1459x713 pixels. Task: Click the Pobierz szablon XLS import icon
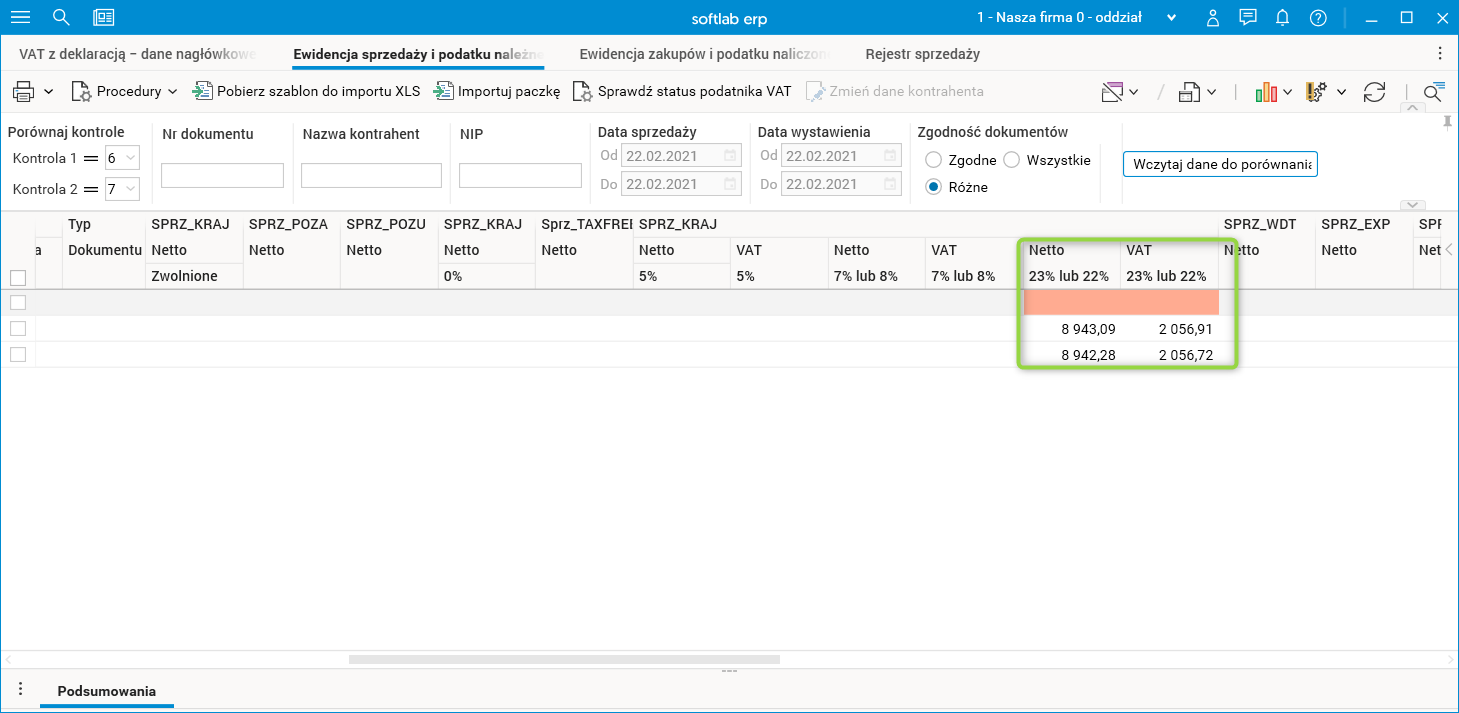[203, 91]
